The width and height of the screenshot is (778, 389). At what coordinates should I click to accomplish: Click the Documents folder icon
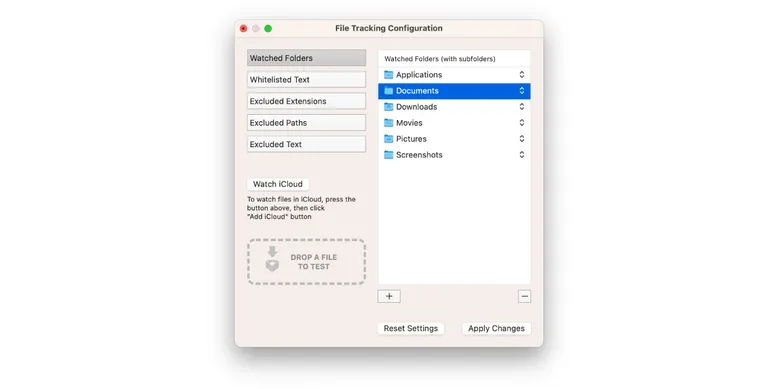389,91
